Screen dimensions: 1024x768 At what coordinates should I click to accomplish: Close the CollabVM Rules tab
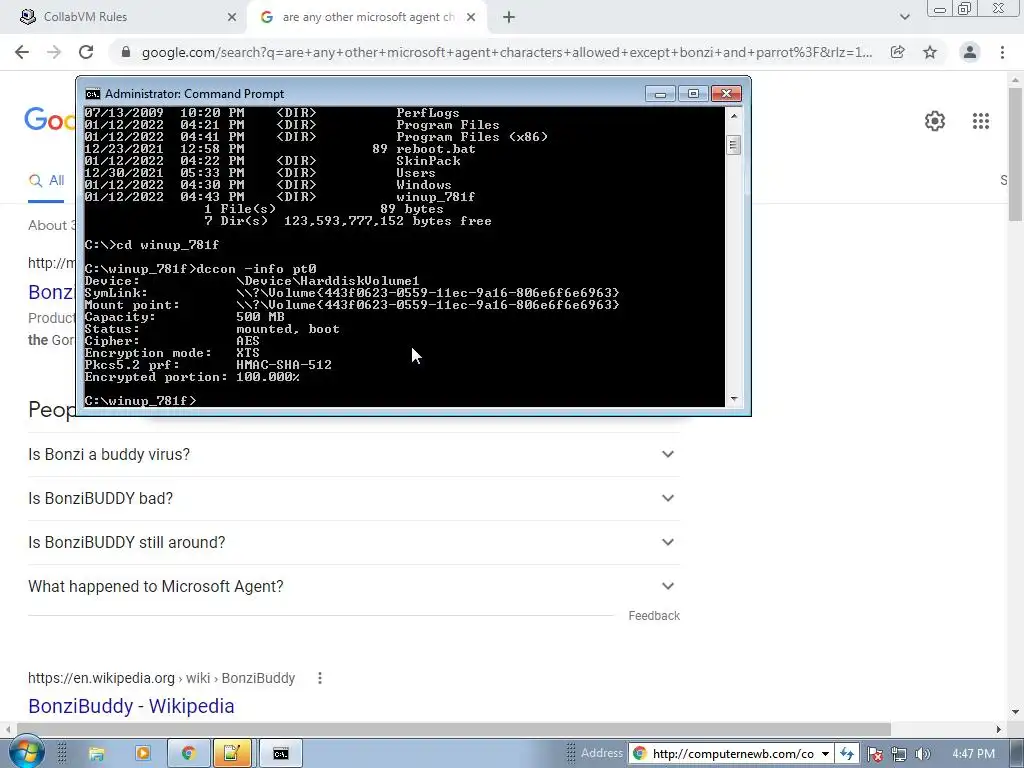[x=232, y=17]
